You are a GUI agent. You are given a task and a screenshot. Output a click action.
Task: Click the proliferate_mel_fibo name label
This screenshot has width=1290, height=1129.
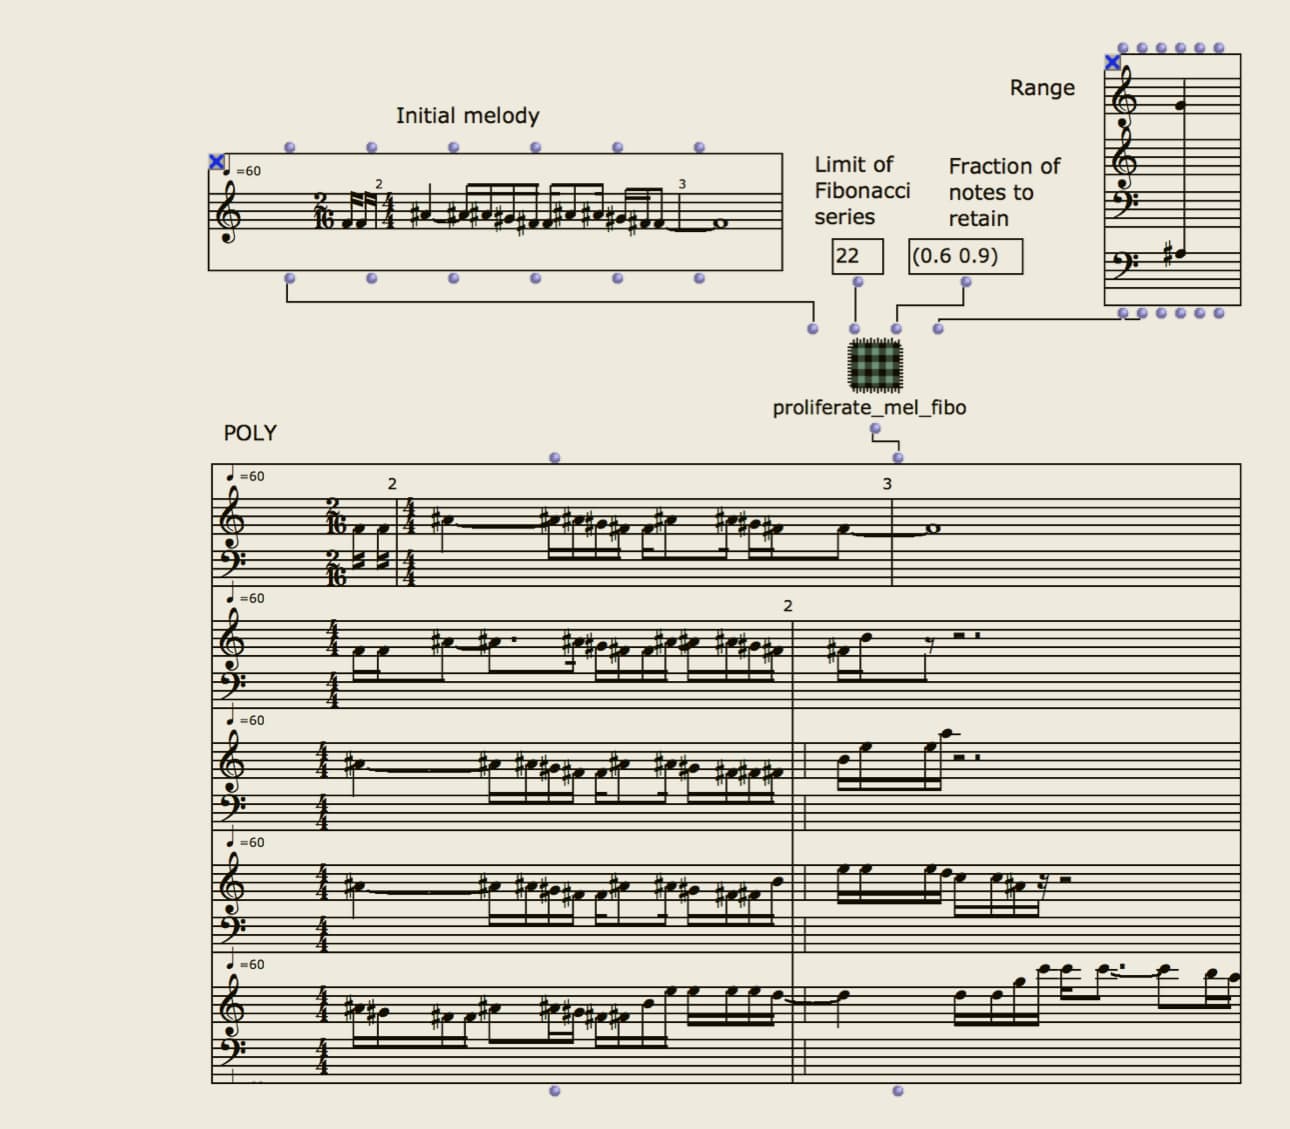pos(869,407)
